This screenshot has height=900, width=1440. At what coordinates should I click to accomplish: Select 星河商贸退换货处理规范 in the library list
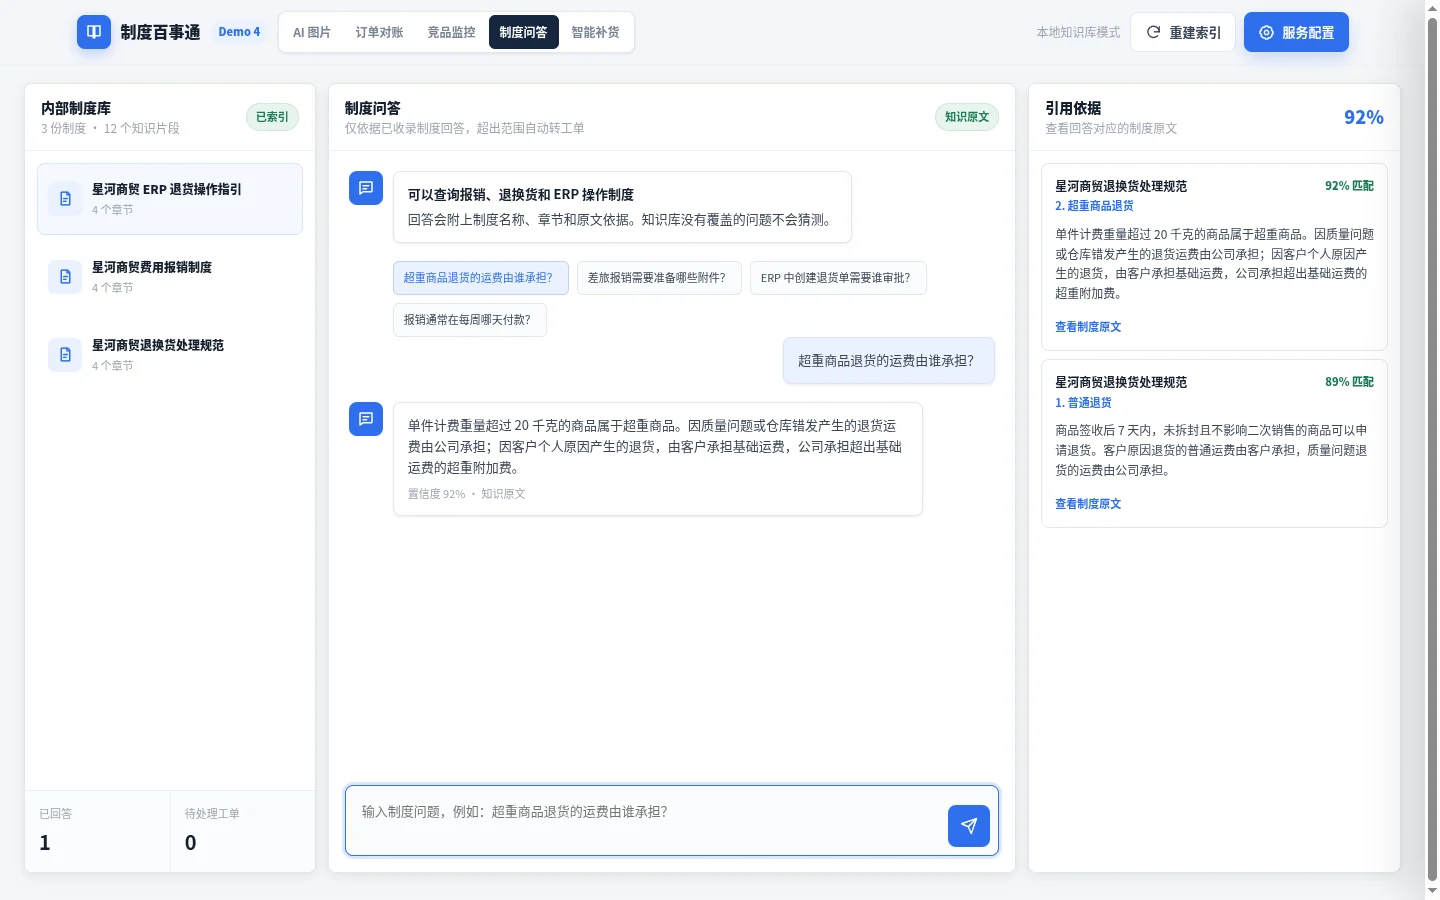pyautogui.click(x=170, y=355)
